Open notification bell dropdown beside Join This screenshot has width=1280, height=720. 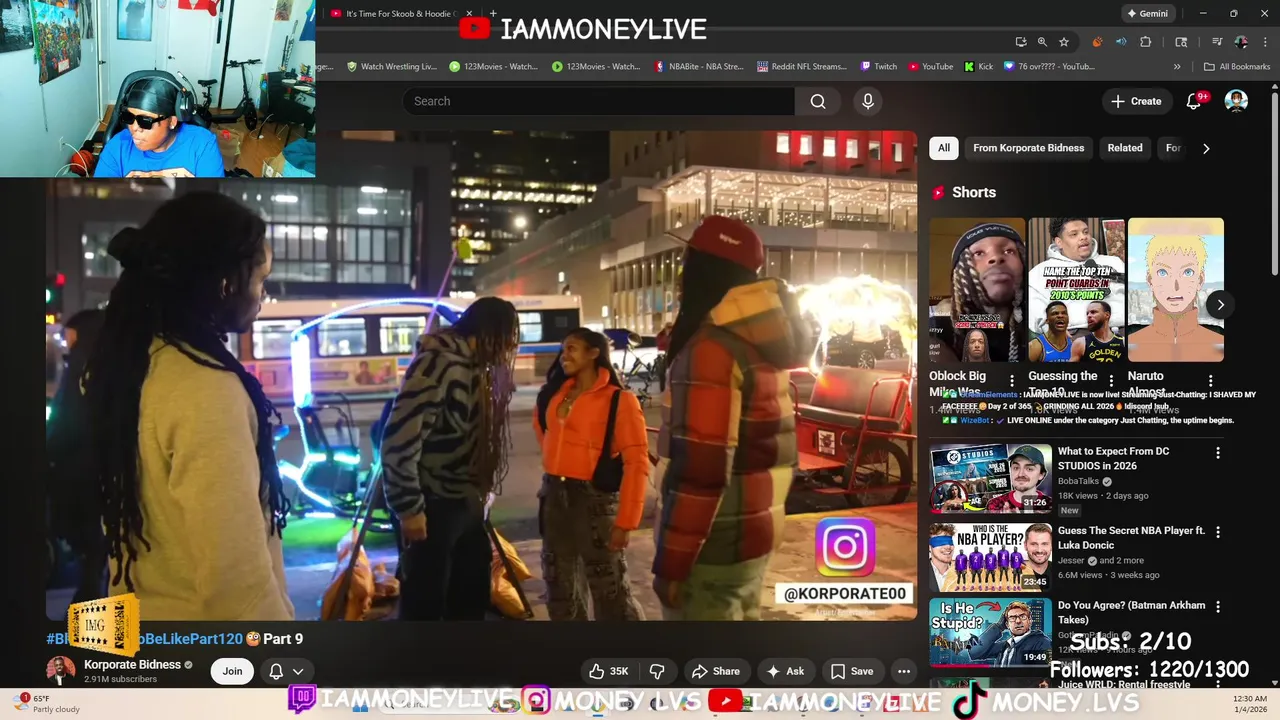tap(286, 671)
